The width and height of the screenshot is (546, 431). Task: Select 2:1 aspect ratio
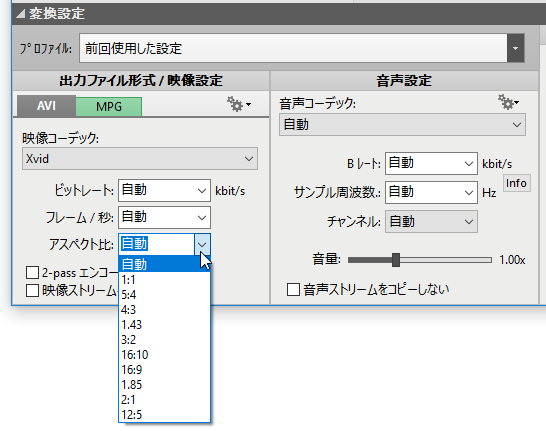[164, 399]
